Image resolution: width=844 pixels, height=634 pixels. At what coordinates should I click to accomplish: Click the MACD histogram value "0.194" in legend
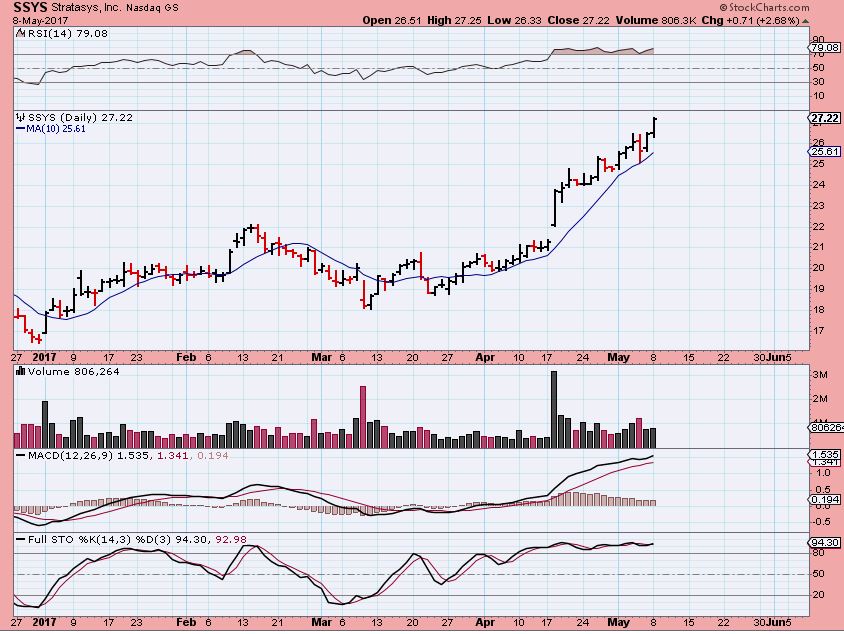tap(213, 455)
